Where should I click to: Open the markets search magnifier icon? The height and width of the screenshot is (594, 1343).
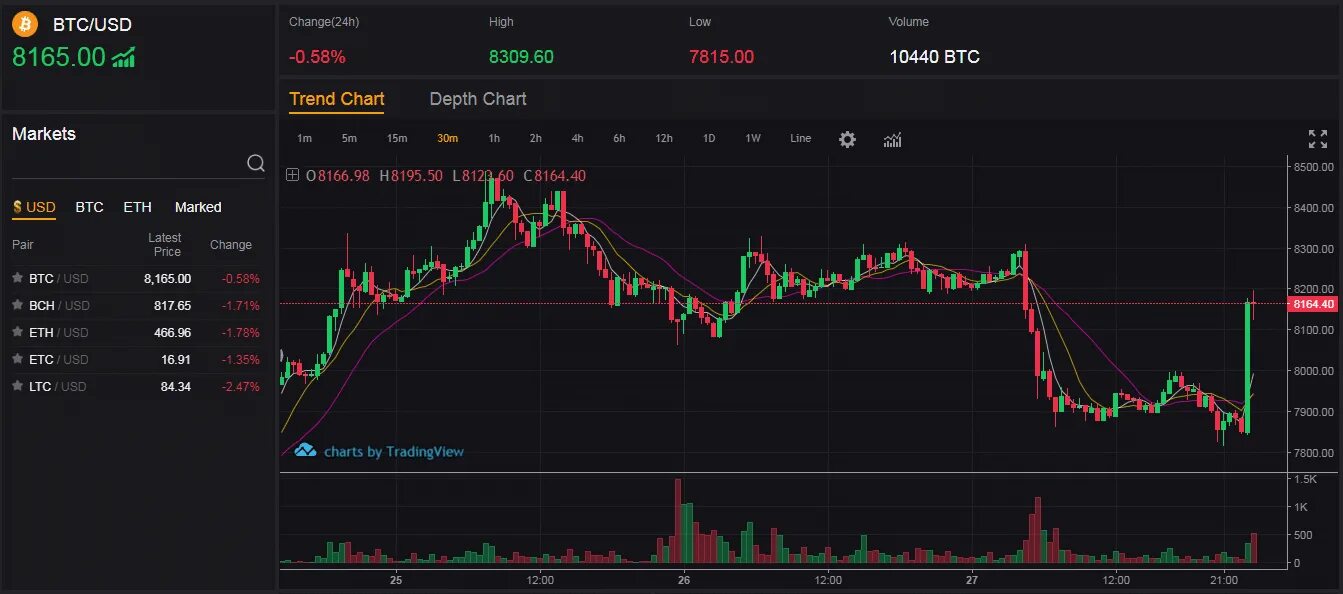[x=256, y=161]
